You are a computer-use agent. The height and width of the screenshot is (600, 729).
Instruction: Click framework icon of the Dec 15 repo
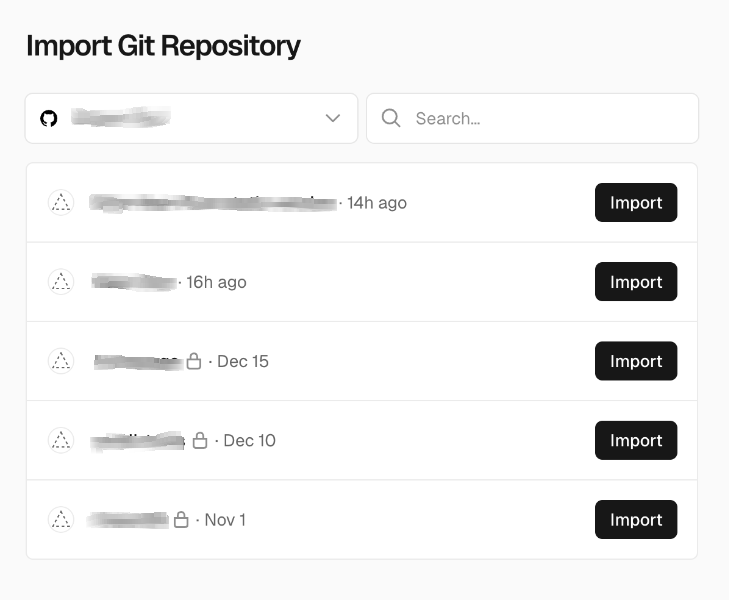[x=61, y=361]
